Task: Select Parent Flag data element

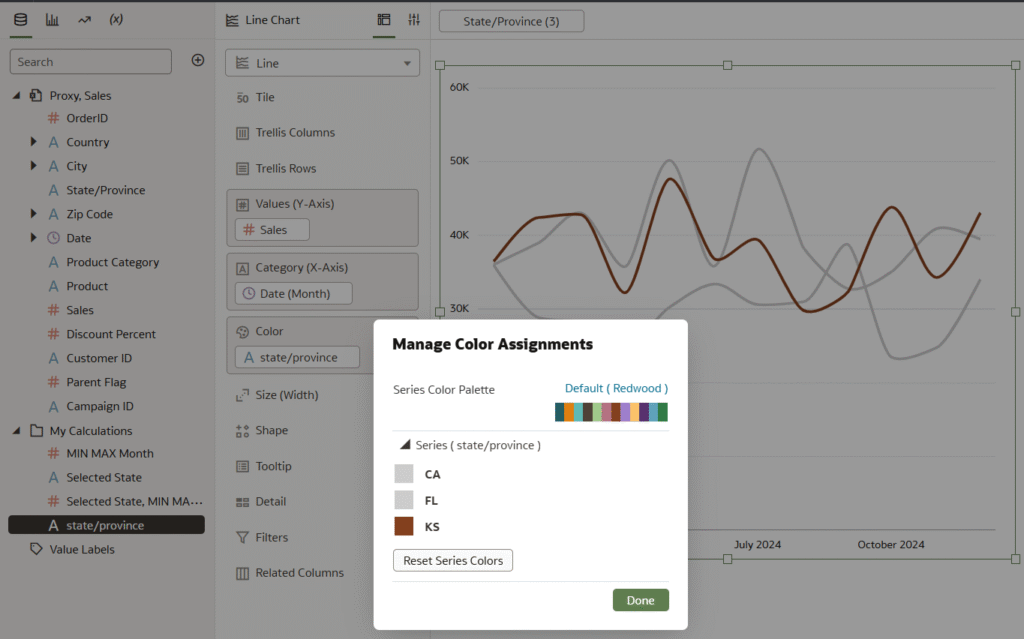Action: pos(96,382)
